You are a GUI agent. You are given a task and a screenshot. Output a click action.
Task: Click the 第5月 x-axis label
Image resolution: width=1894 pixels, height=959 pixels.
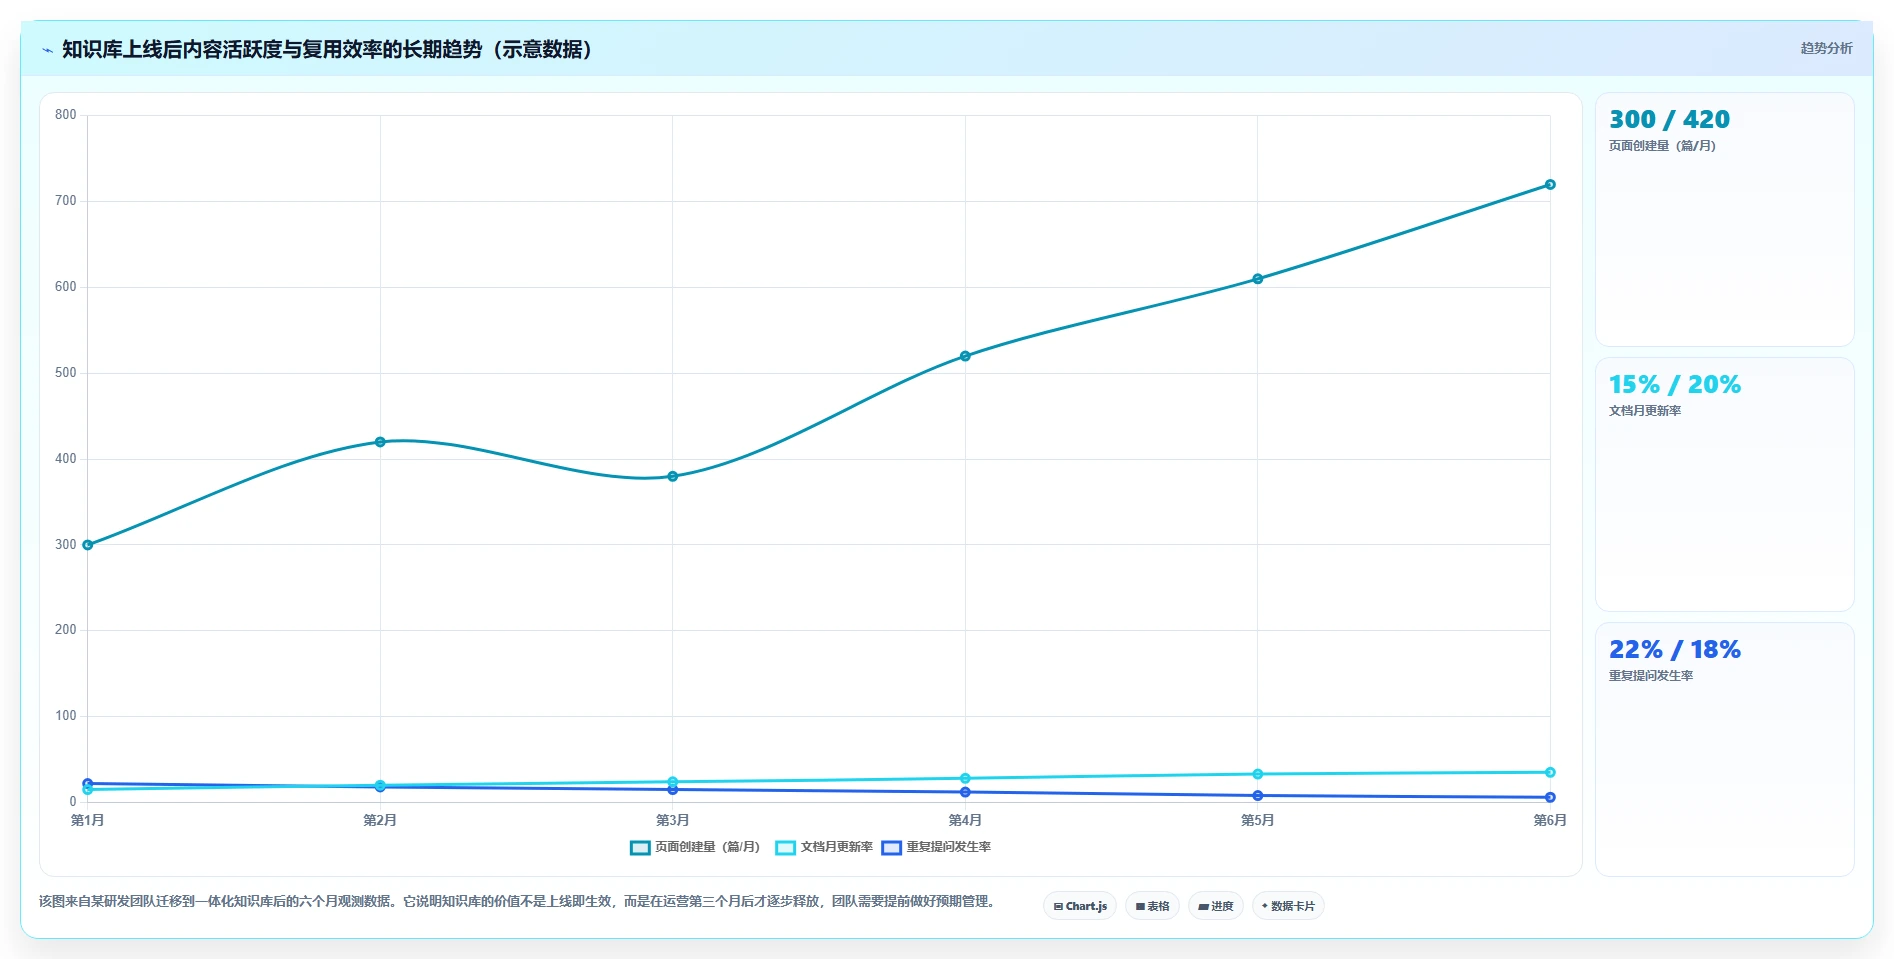1258,820
